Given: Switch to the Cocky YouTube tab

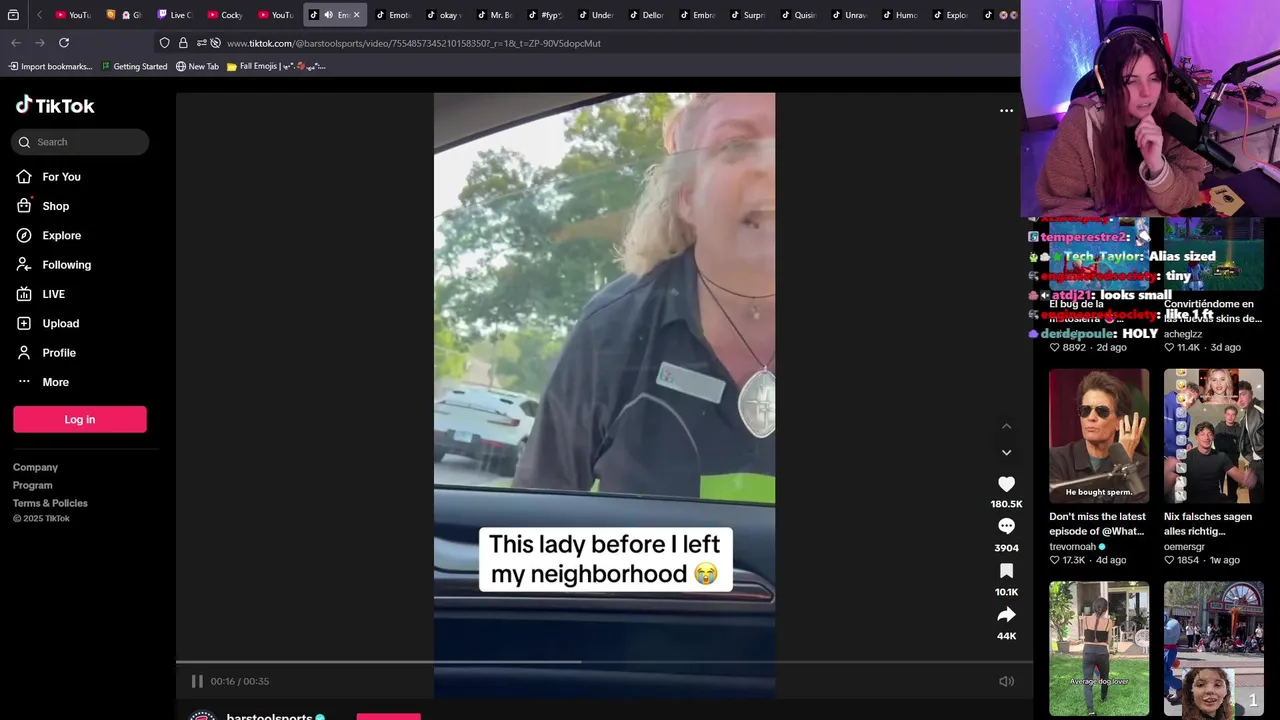Looking at the screenshot, I should point(225,15).
